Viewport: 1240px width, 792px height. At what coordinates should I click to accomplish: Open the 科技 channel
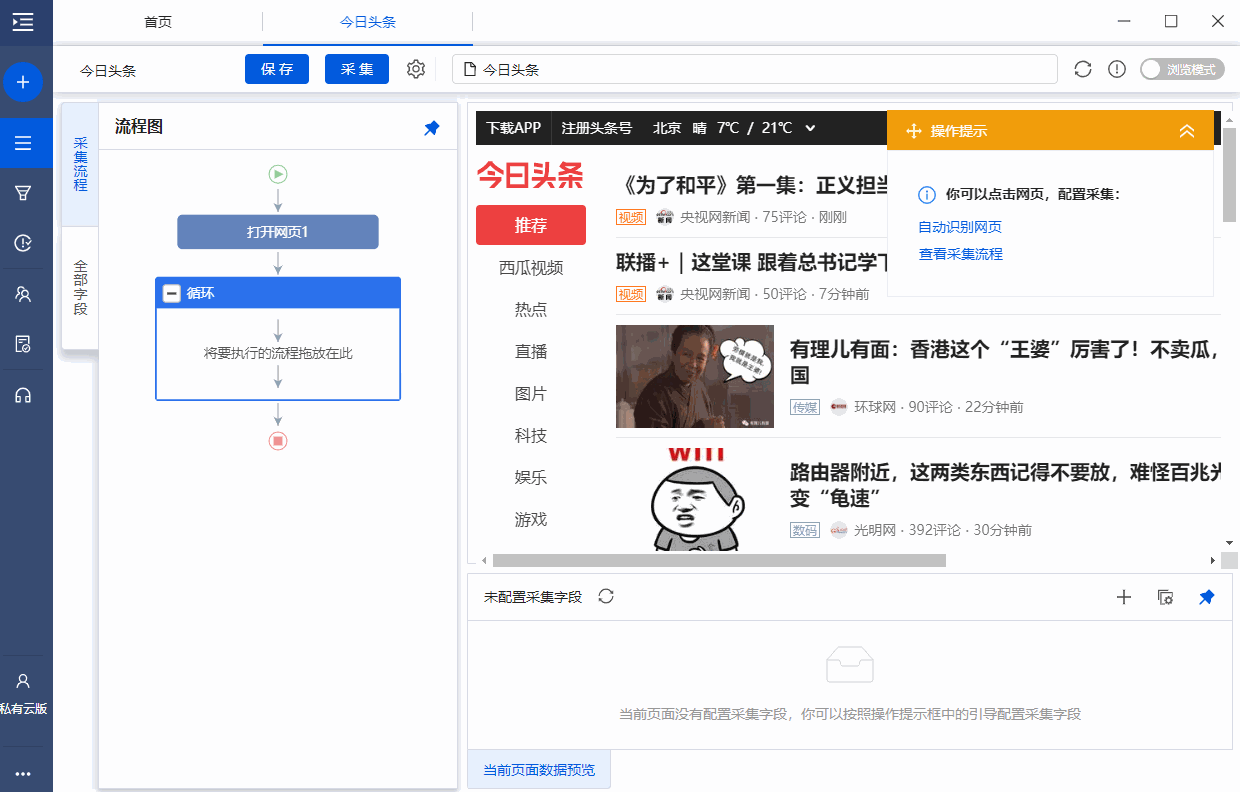point(531,436)
